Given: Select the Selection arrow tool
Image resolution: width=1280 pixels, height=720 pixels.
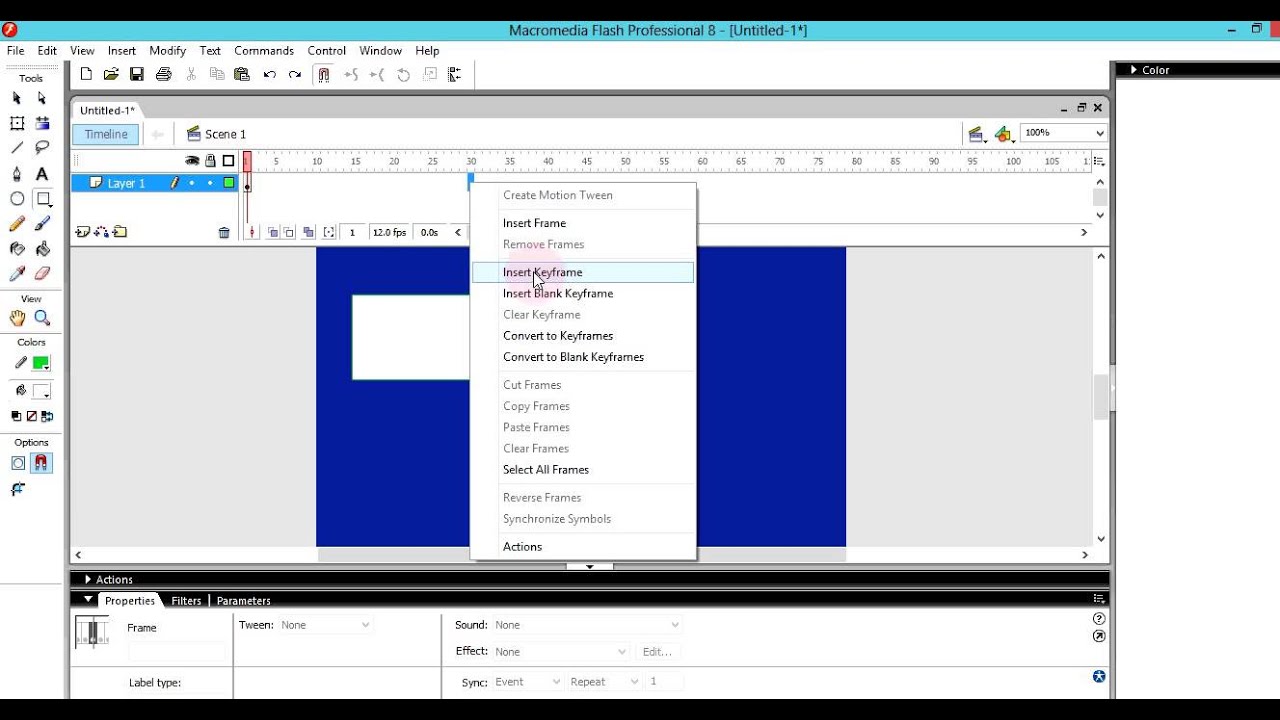Looking at the screenshot, I should click(x=17, y=98).
